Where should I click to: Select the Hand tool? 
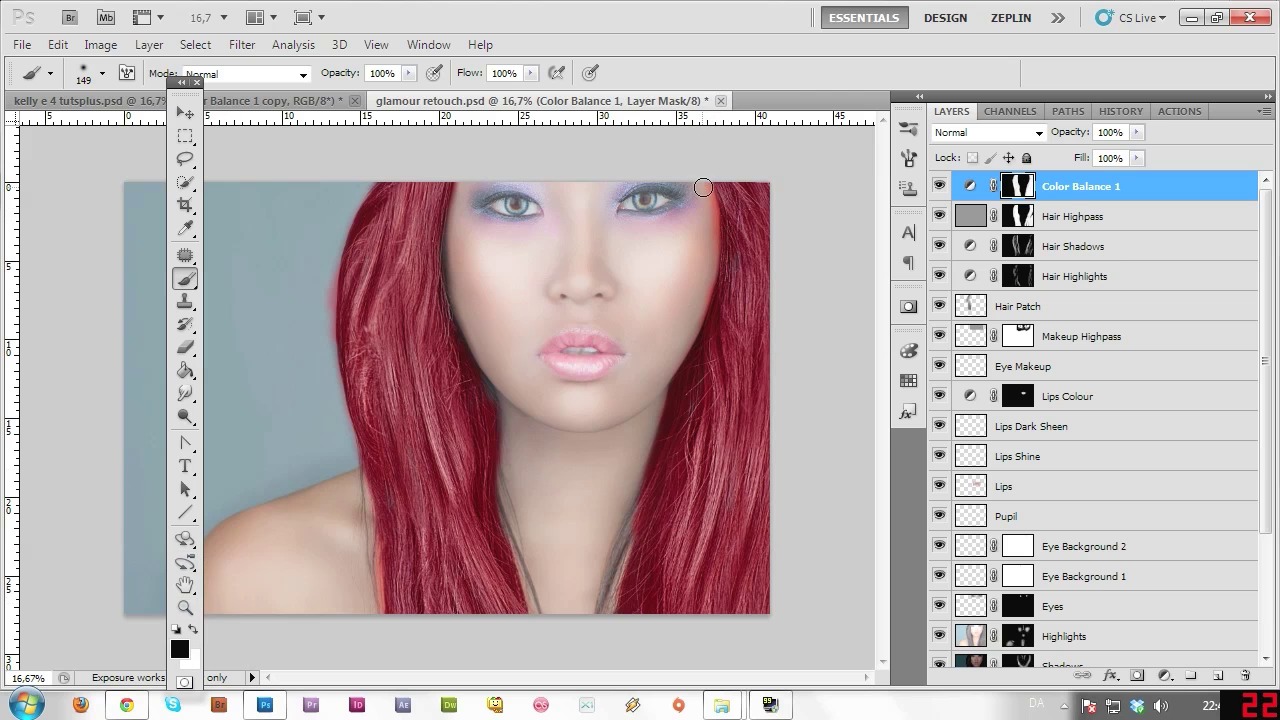(x=185, y=585)
